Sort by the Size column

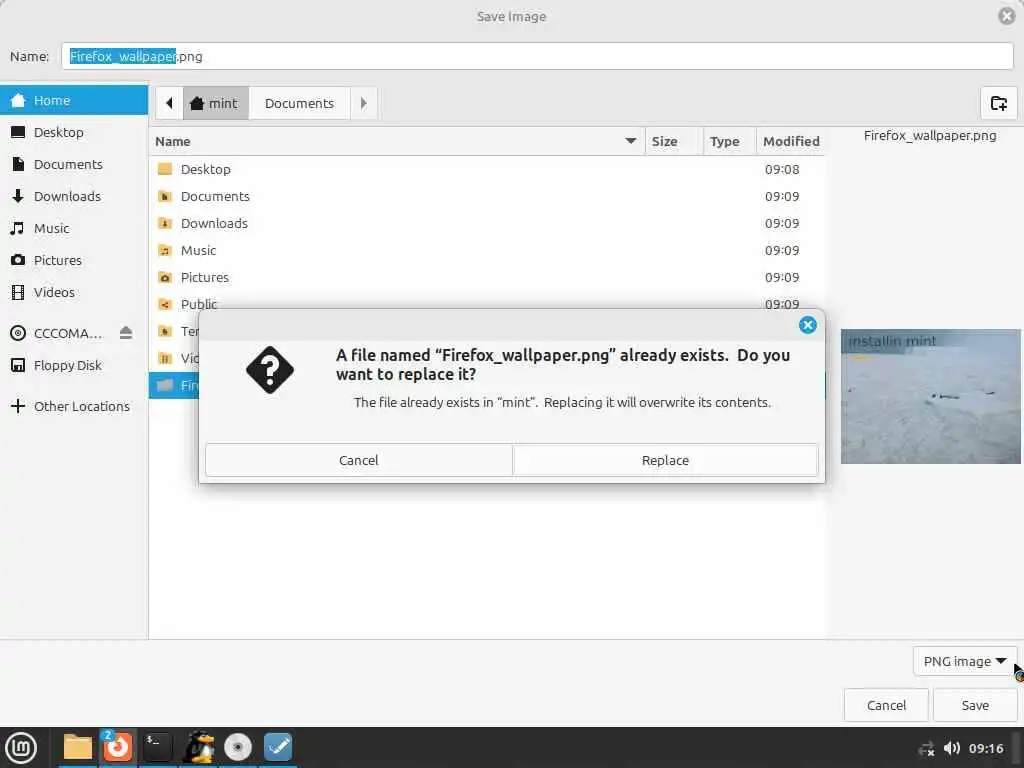click(x=673, y=142)
